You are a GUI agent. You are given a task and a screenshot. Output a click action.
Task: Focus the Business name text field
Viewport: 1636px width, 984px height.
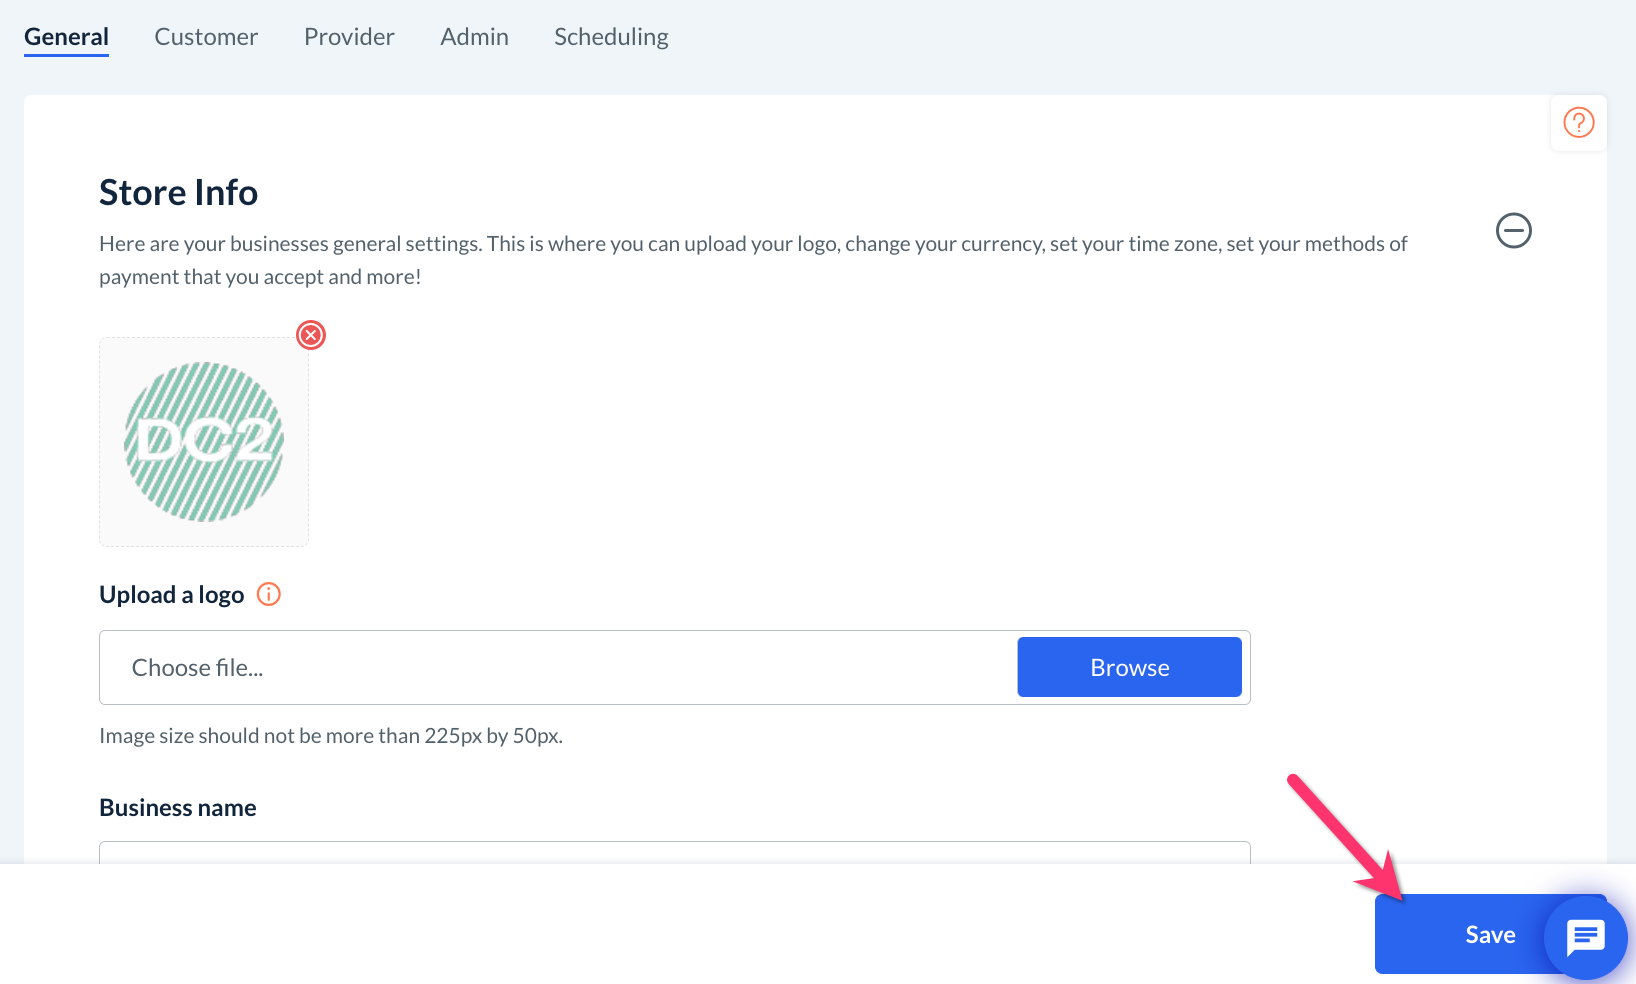674,852
